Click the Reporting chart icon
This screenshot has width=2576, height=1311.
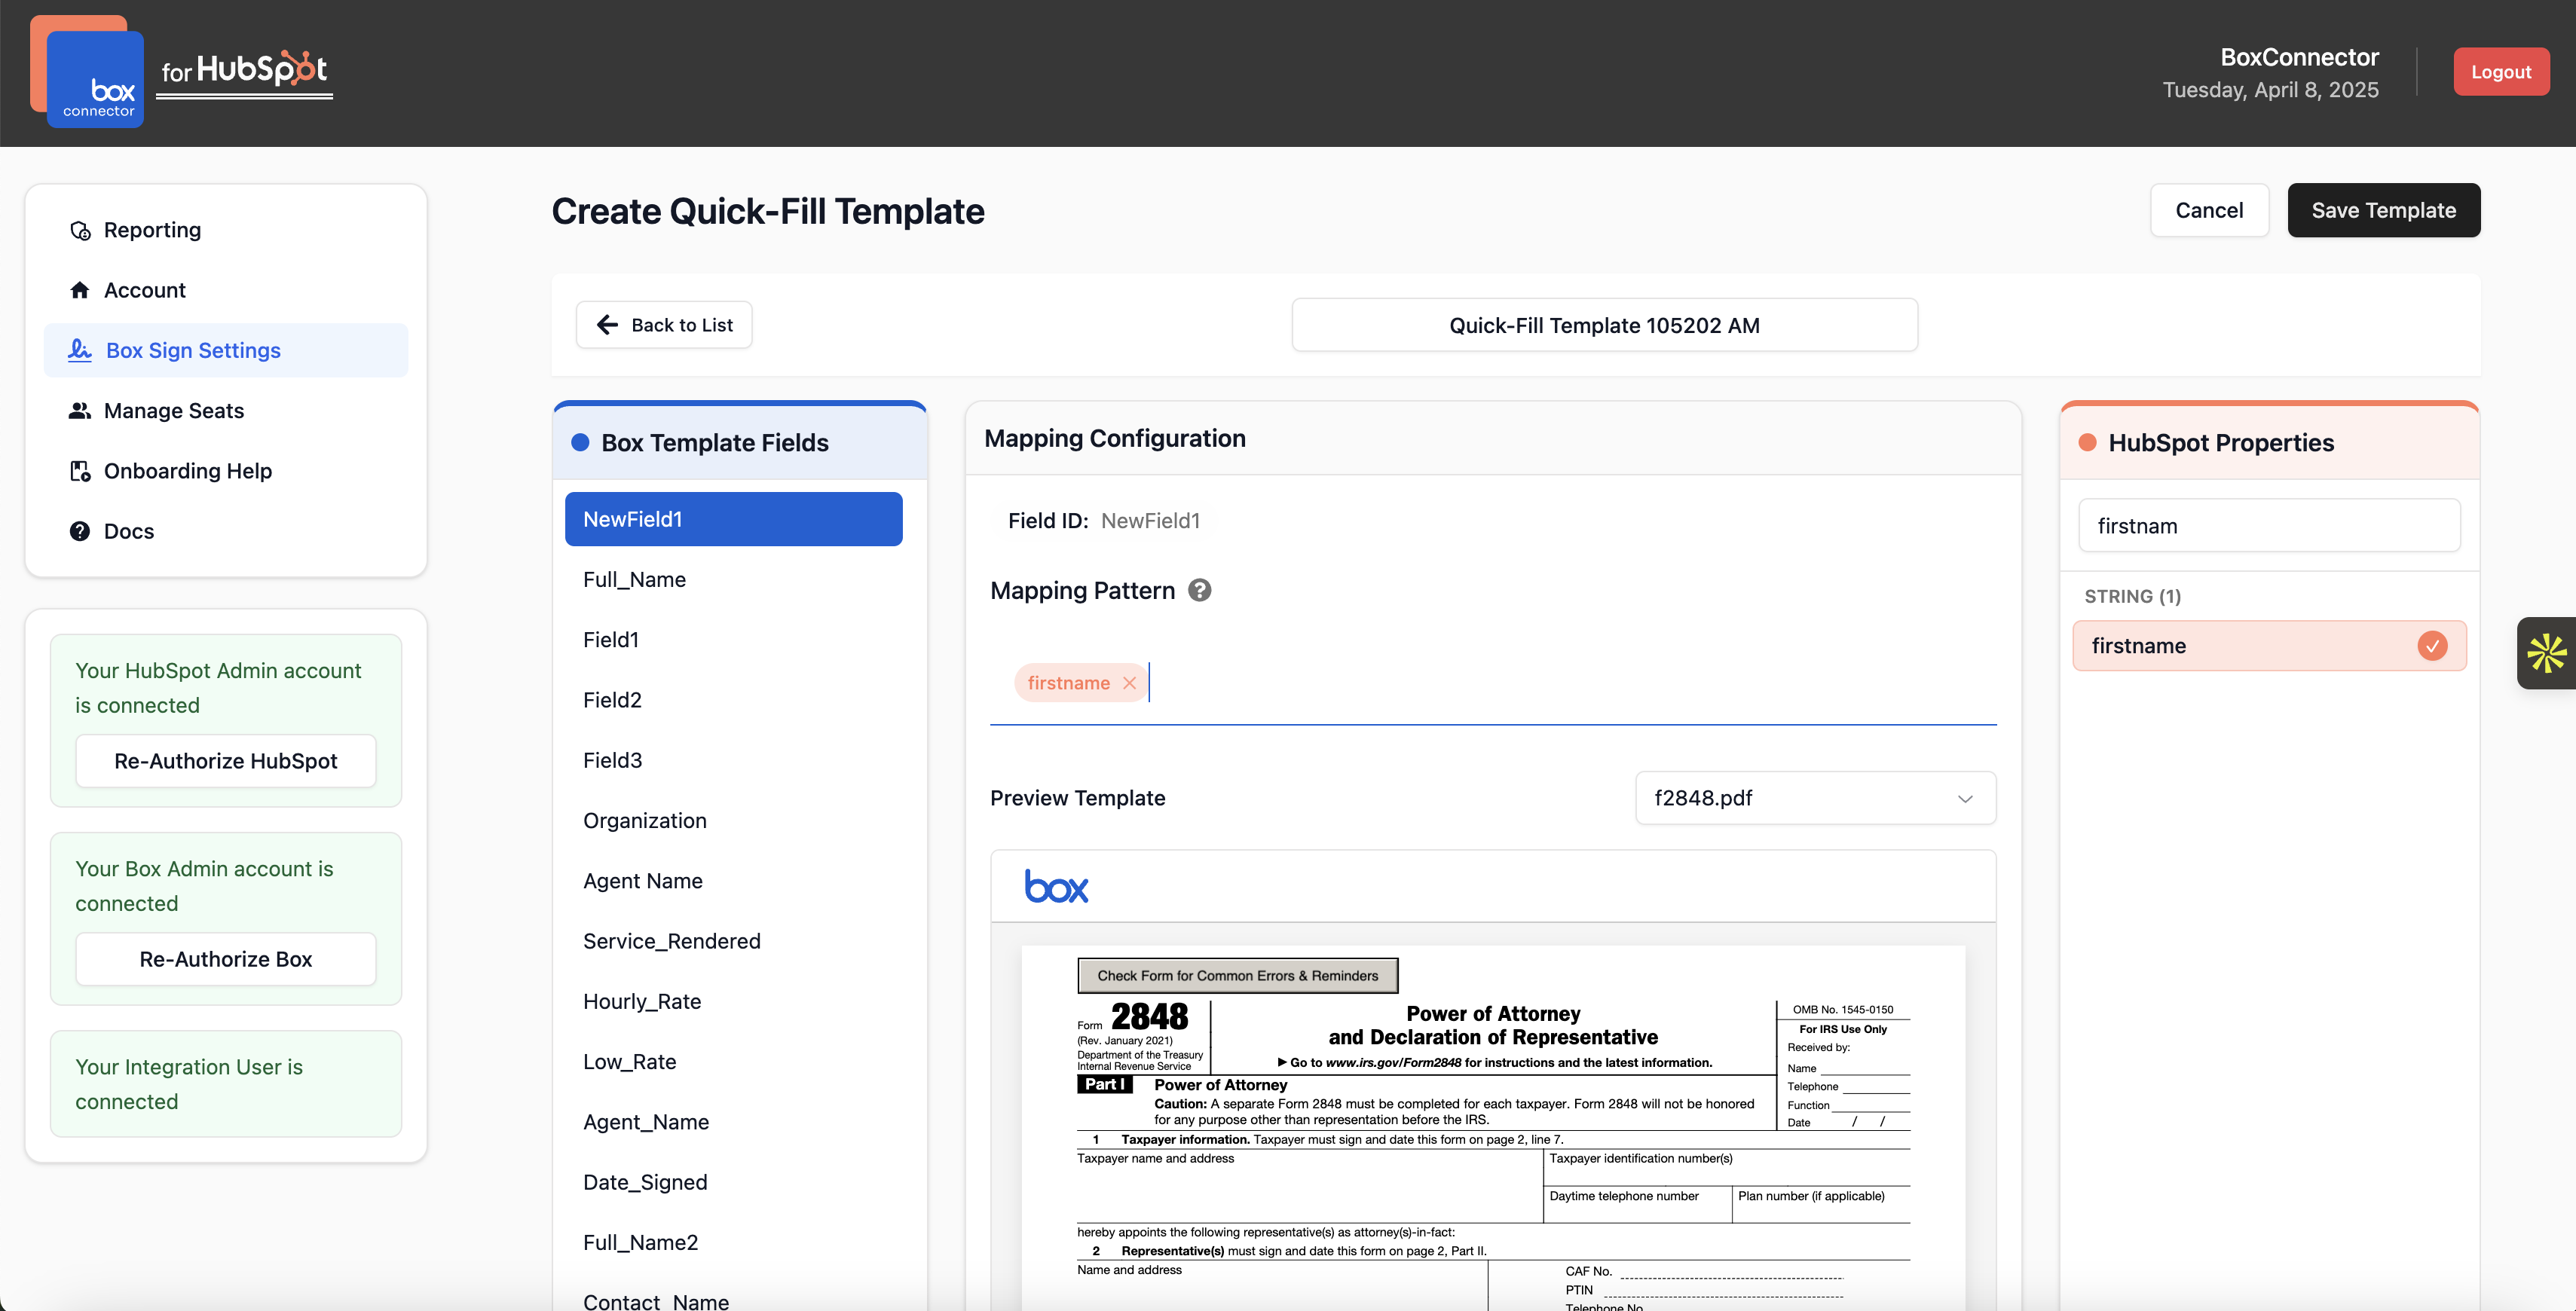coord(80,230)
